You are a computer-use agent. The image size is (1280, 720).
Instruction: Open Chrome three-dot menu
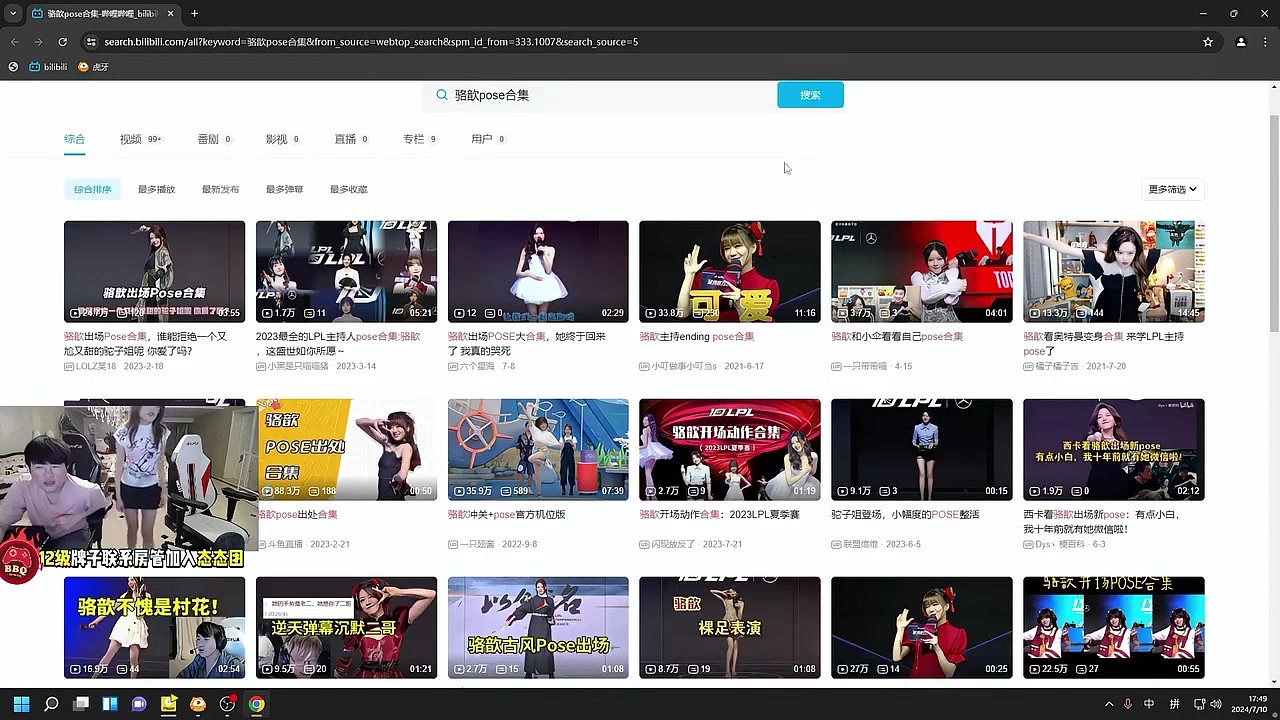click(1265, 42)
